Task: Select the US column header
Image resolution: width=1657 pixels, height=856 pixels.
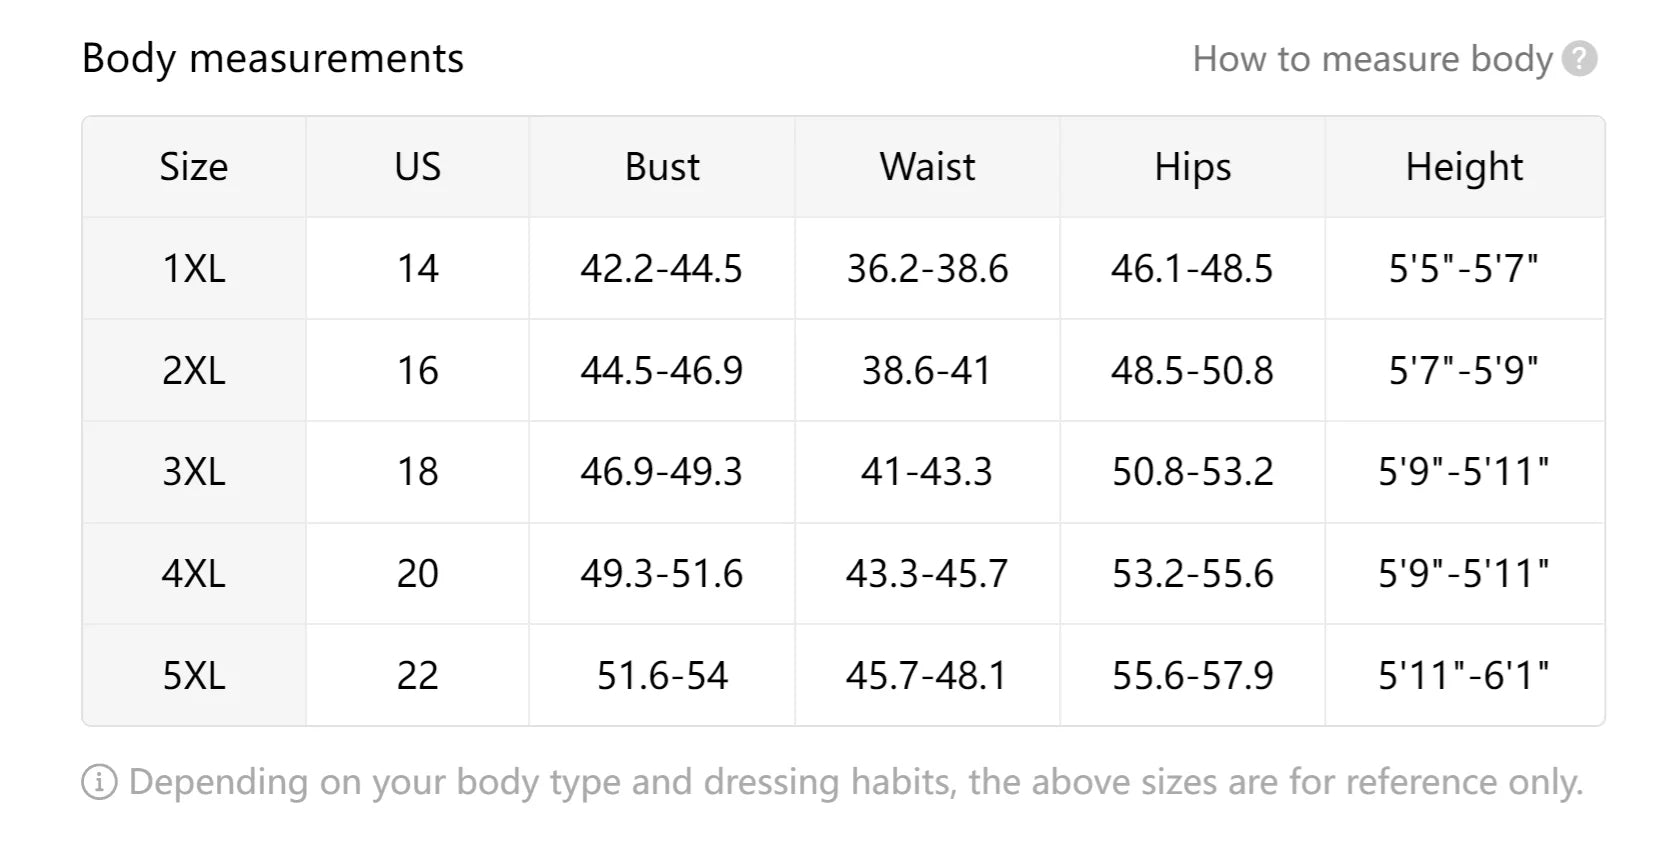Action: tap(418, 167)
